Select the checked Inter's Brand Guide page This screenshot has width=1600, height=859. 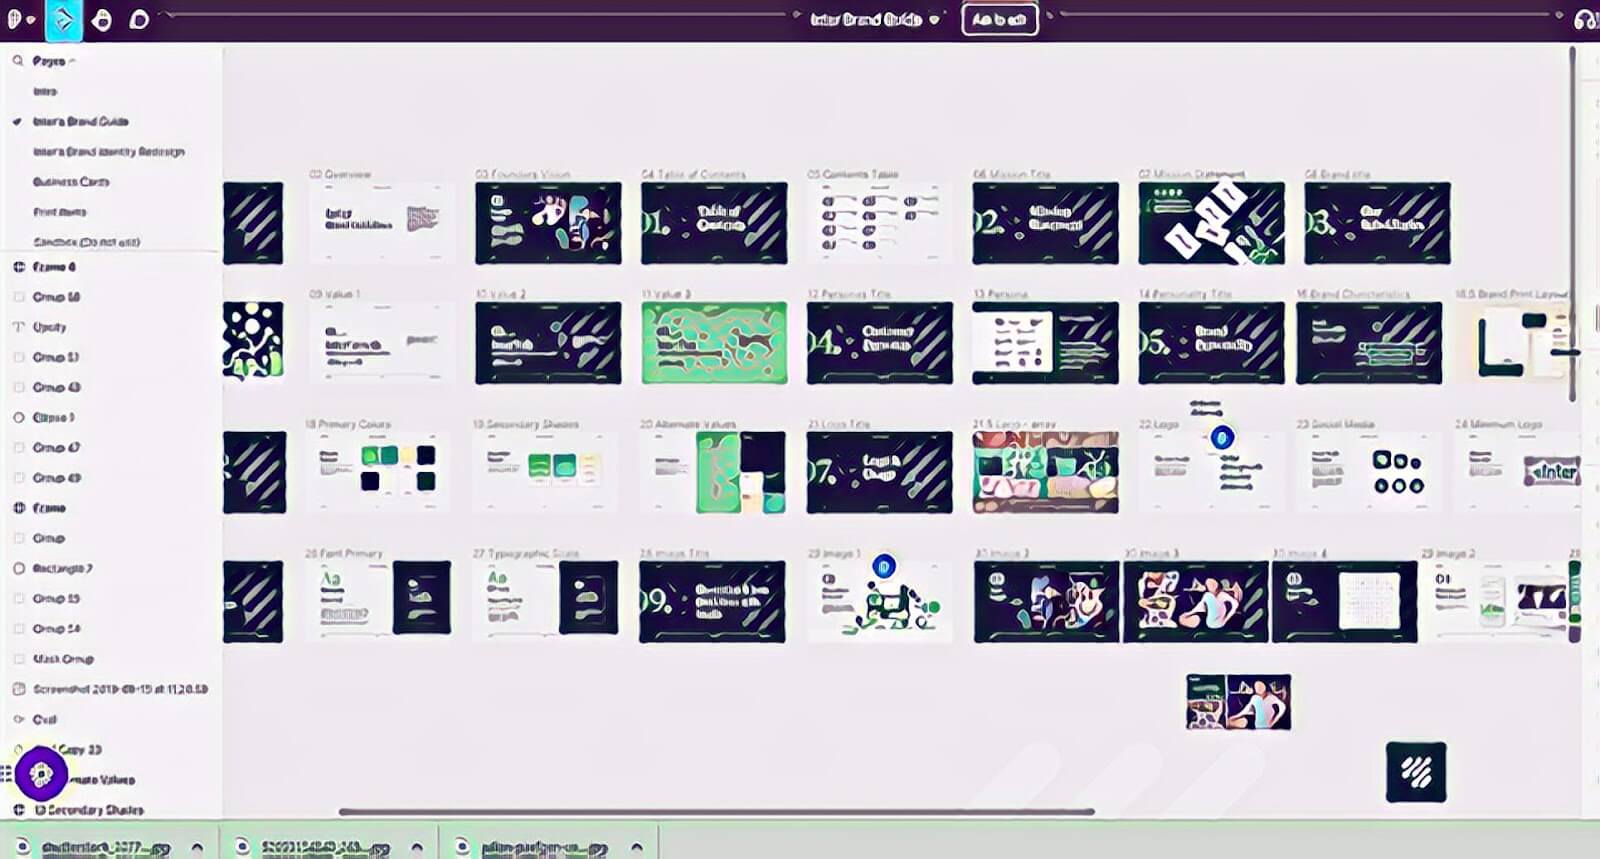point(81,121)
